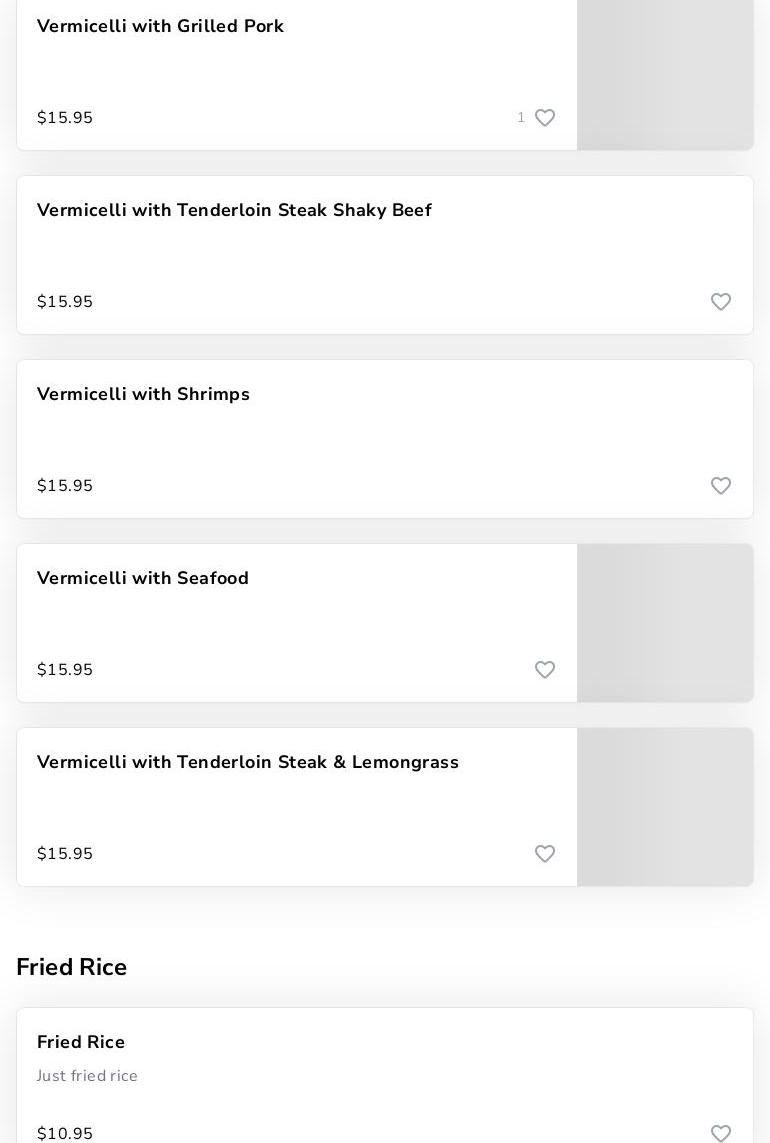This screenshot has height=1143, width=770.
Task: Like Vermicelli with Grilled Pork
Action: click(545, 118)
